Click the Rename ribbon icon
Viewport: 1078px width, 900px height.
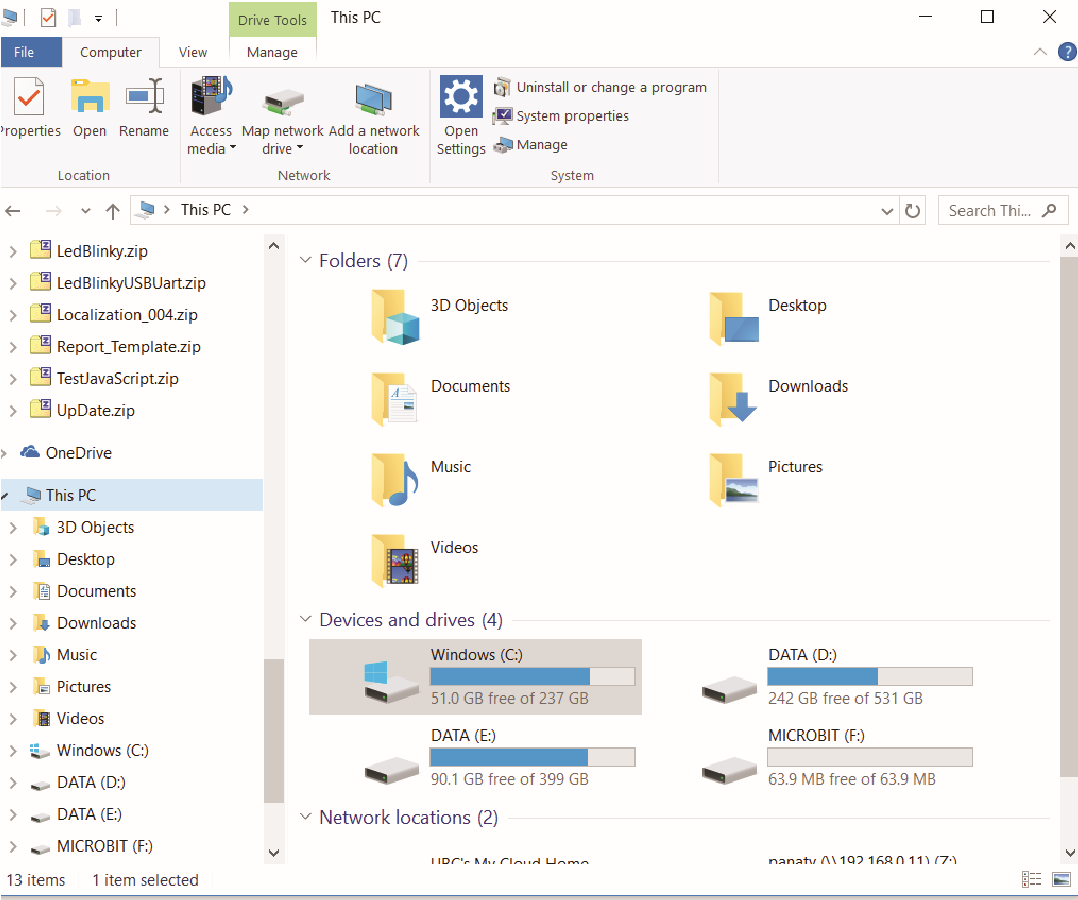click(x=144, y=96)
